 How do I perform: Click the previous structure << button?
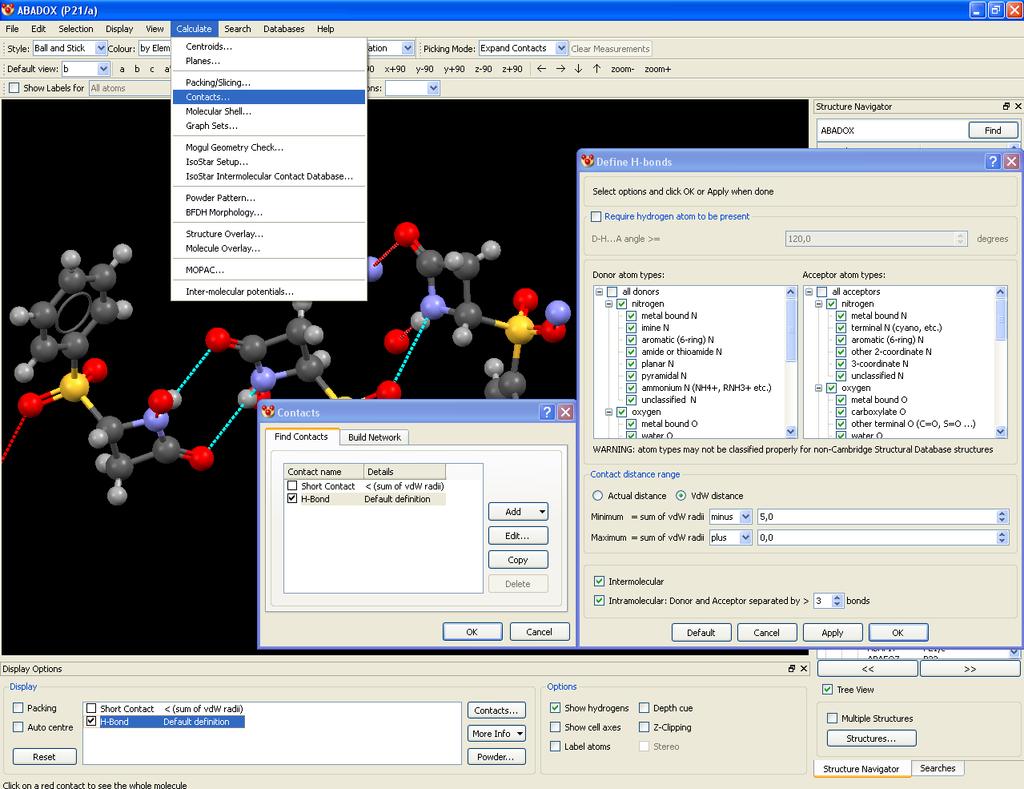[867, 669]
